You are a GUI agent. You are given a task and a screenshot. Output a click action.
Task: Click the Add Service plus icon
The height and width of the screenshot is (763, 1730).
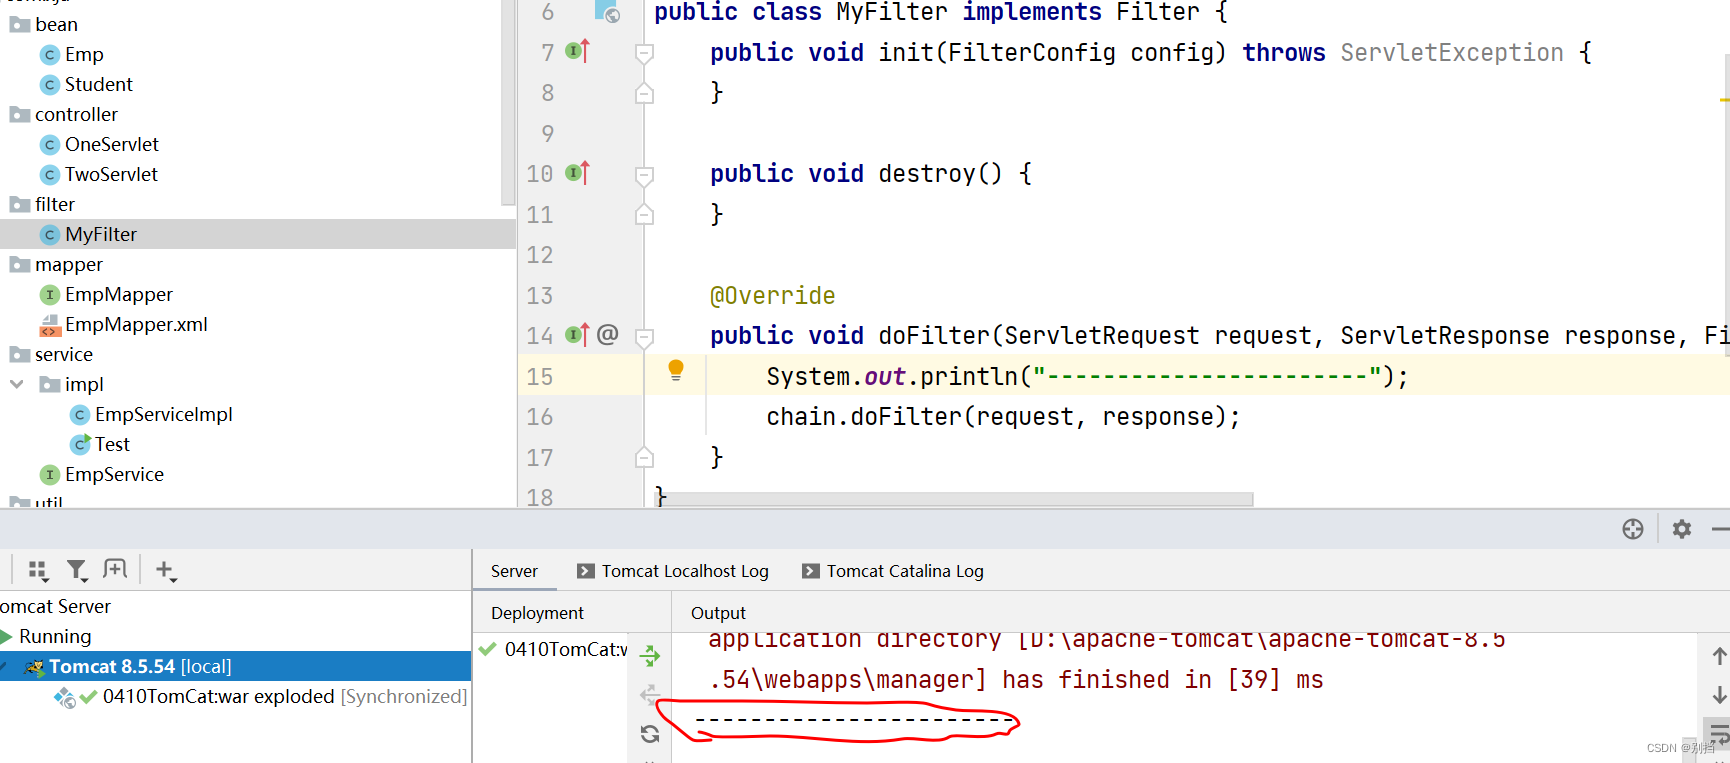pos(165,570)
